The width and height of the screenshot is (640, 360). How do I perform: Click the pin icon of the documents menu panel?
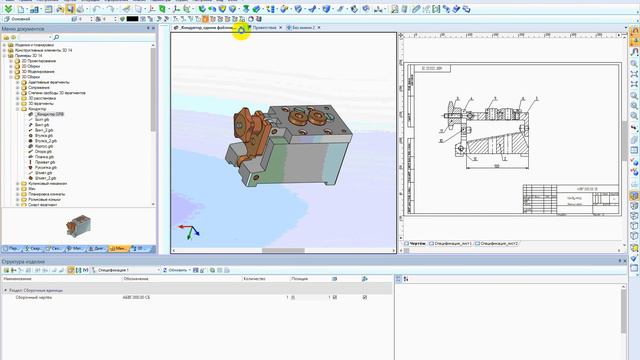[x=148, y=29]
